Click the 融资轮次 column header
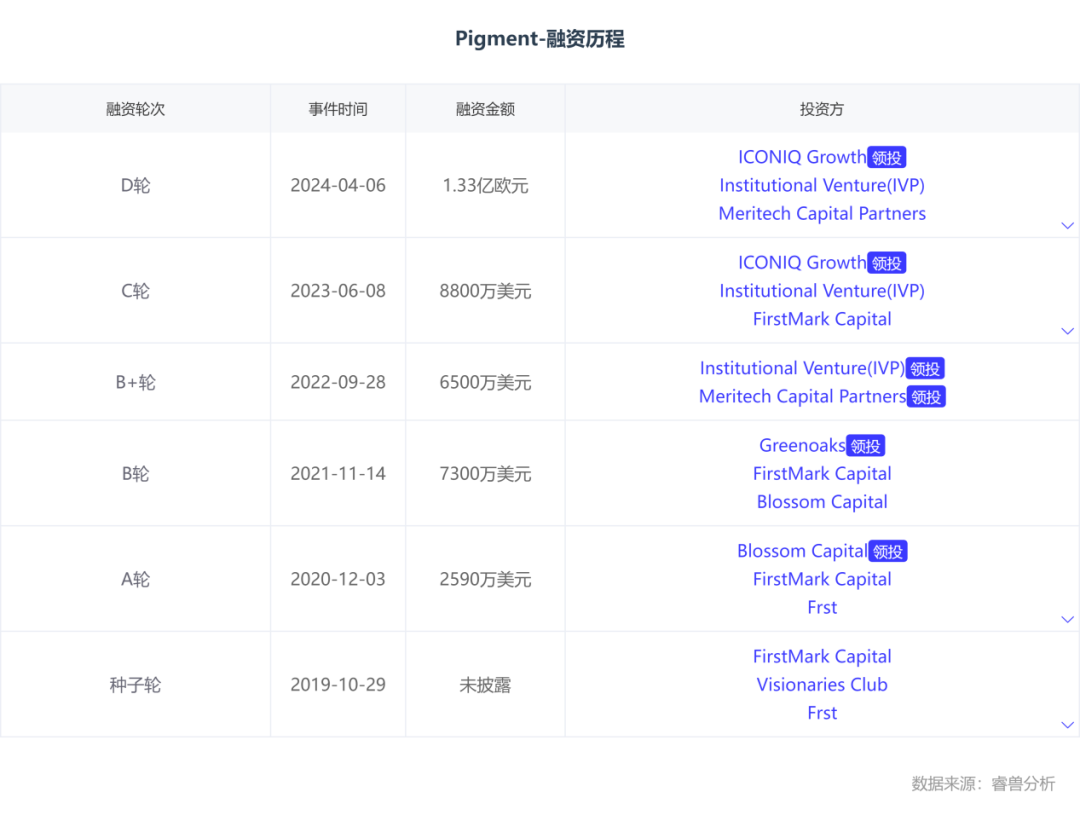The width and height of the screenshot is (1080, 827). (135, 109)
